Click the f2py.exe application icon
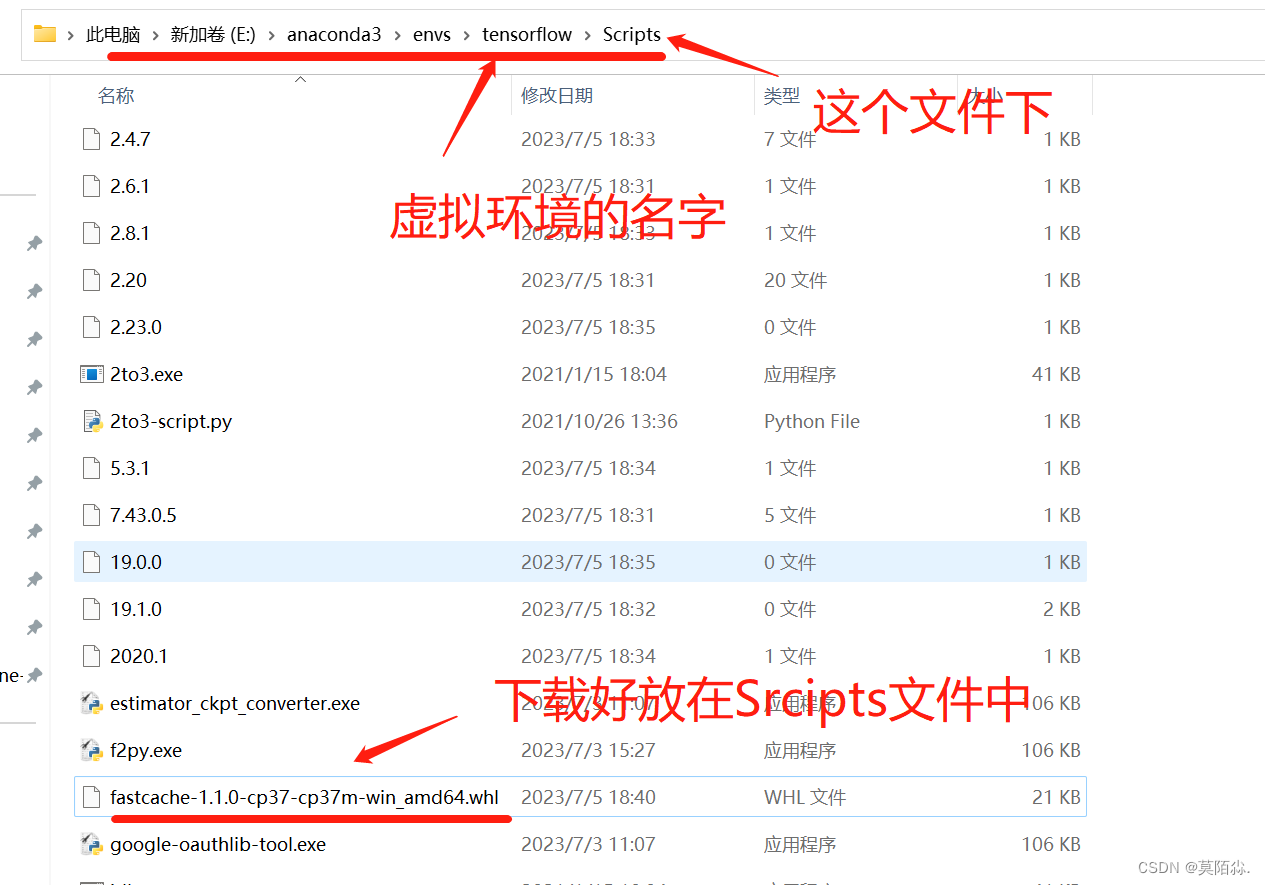Image resolution: width=1265 pixels, height=885 pixels. coord(91,750)
